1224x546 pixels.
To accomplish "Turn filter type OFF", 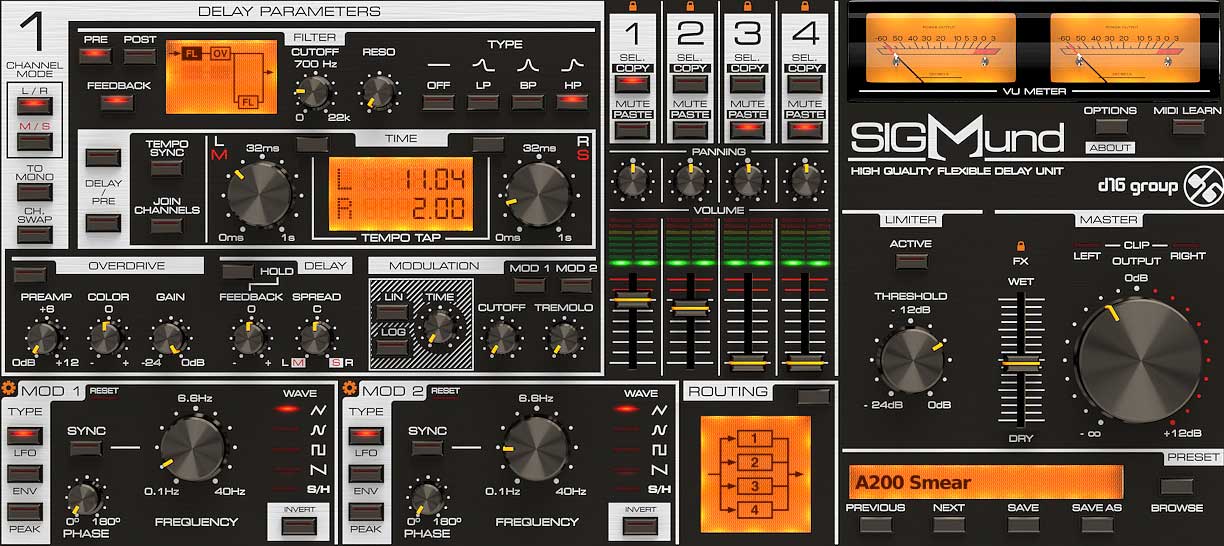I will point(439,101).
